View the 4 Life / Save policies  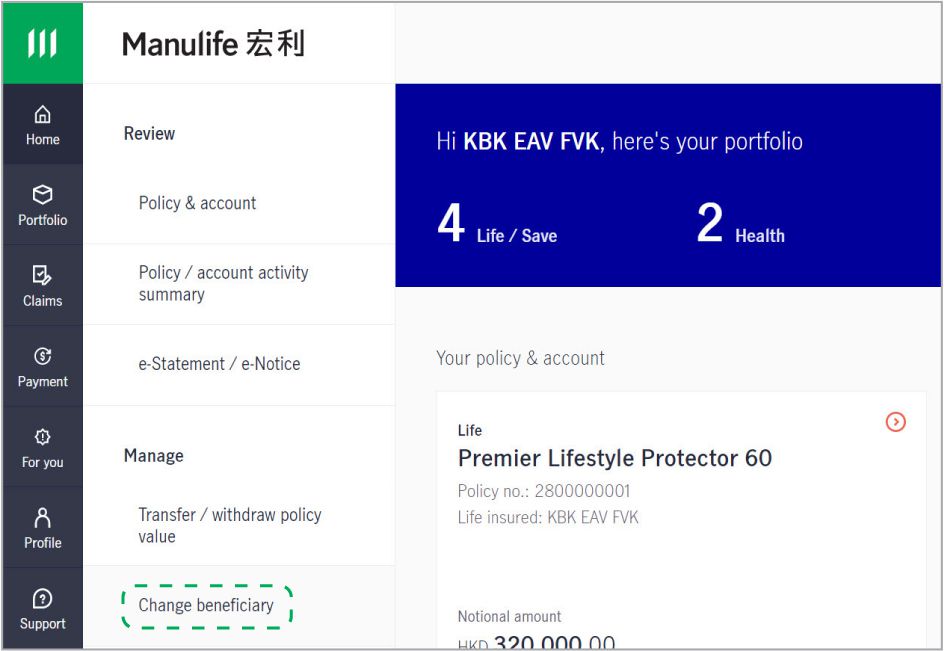tap(497, 223)
